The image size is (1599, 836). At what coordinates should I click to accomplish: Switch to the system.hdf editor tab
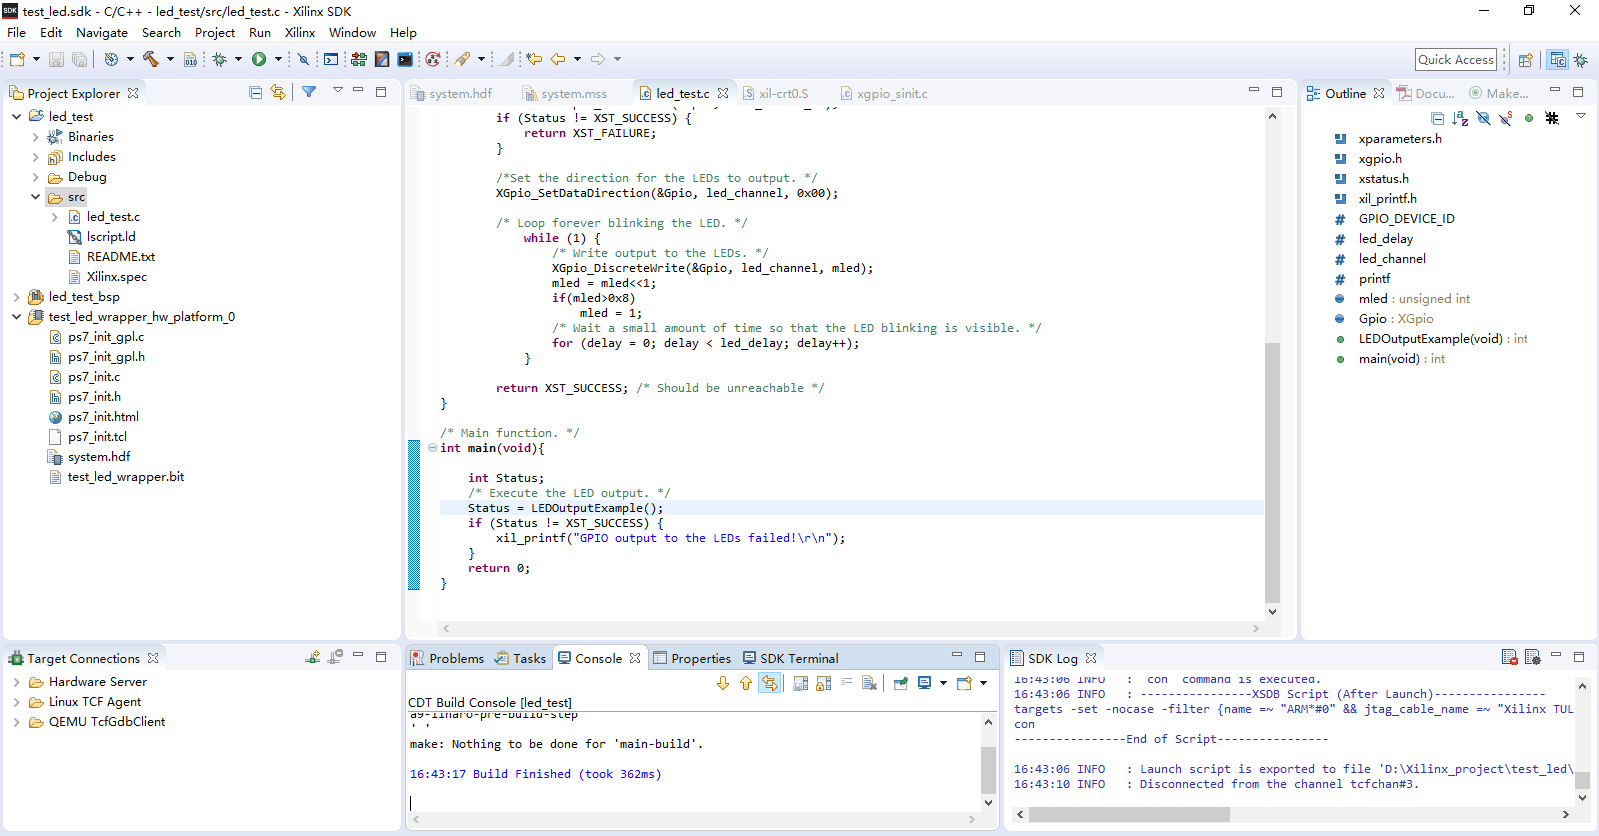click(452, 93)
